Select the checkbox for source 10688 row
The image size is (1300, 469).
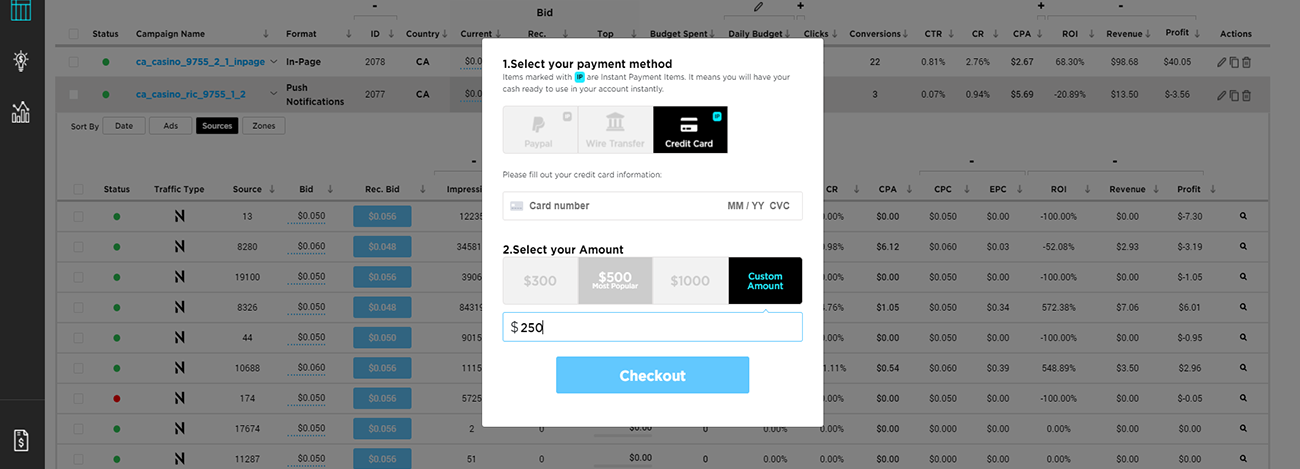[79, 368]
